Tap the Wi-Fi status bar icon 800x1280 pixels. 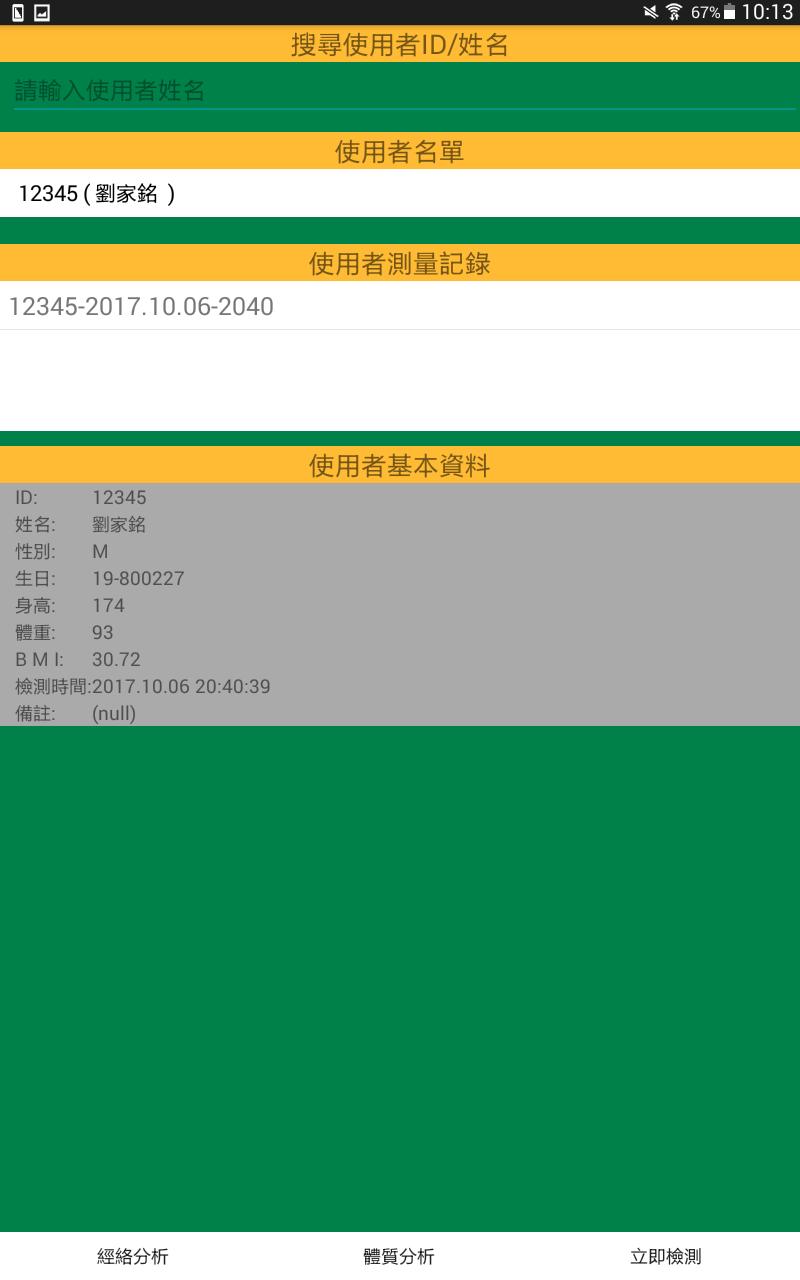pyautogui.click(x=674, y=12)
